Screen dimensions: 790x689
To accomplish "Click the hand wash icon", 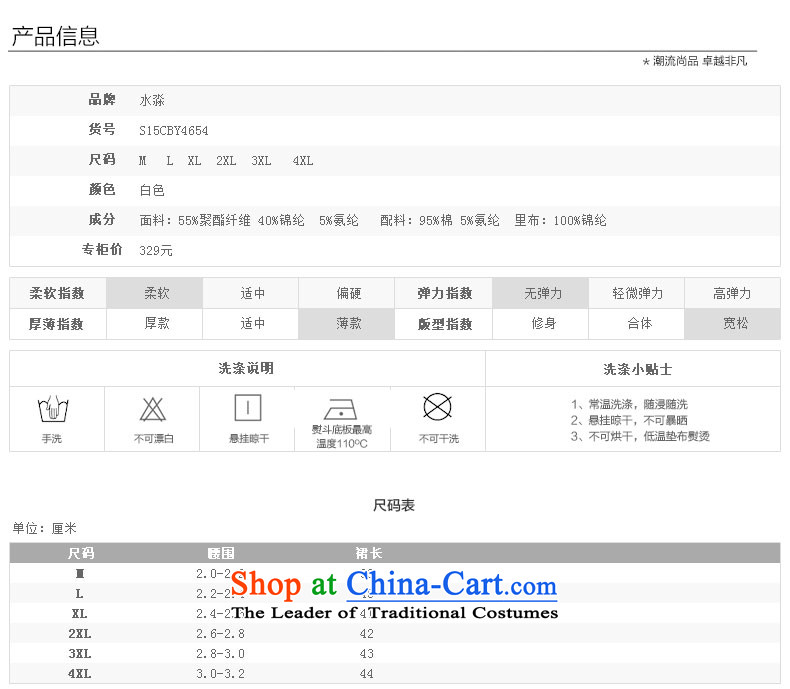I will tap(51, 410).
